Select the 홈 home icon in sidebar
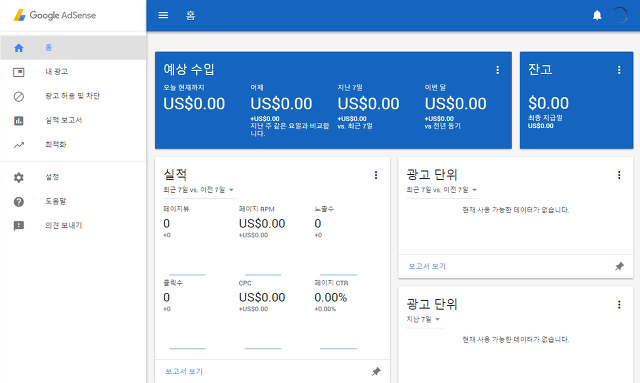This screenshot has width=640, height=383. tap(19, 48)
